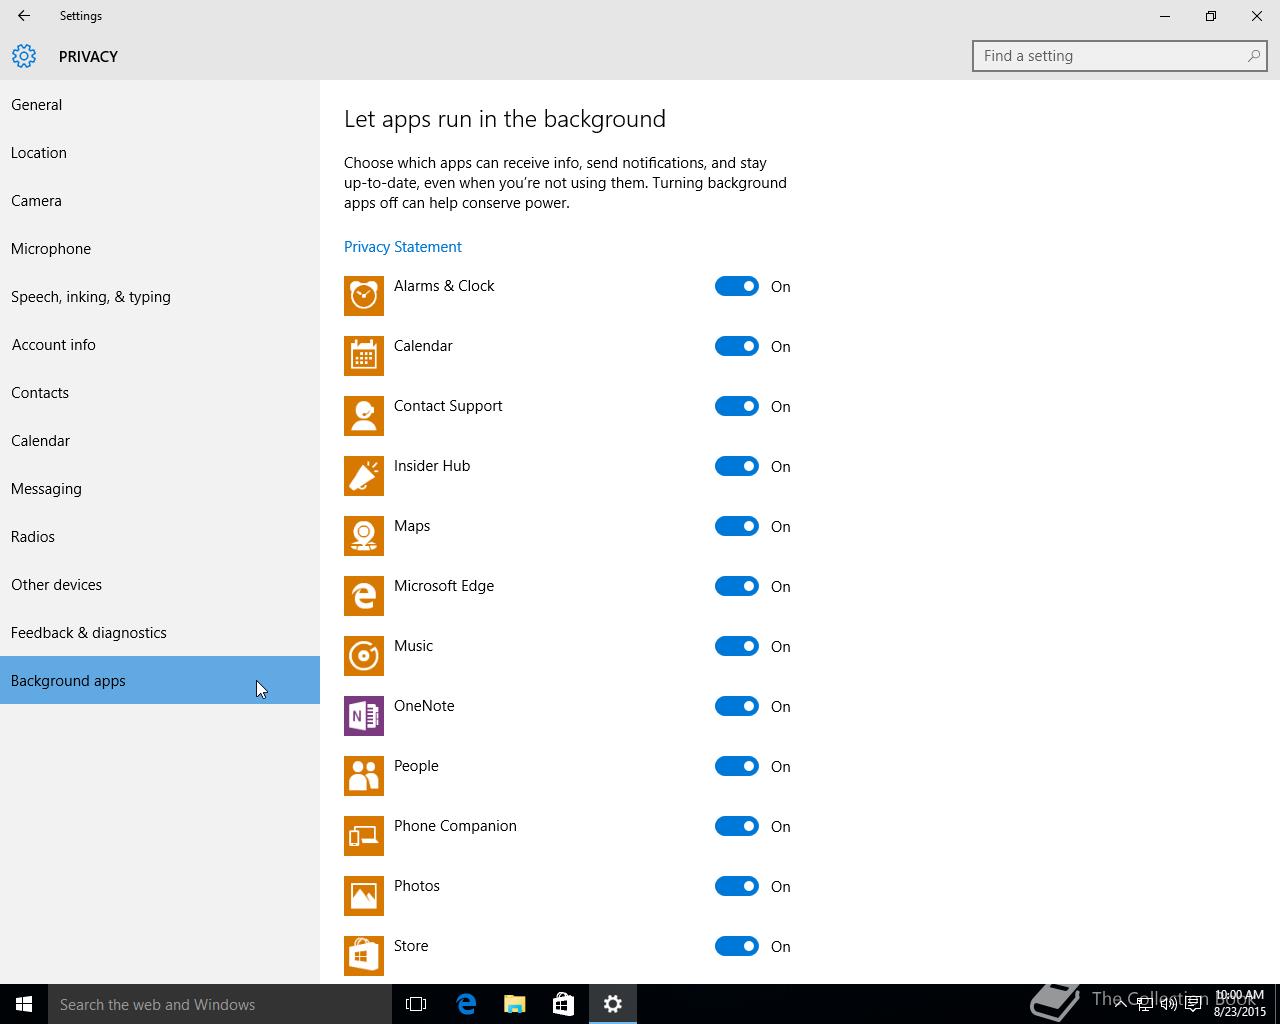The height and width of the screenshot is (1024, 1280).
Task: Select Background apps in the sidebar
Action: click(160, 680)
